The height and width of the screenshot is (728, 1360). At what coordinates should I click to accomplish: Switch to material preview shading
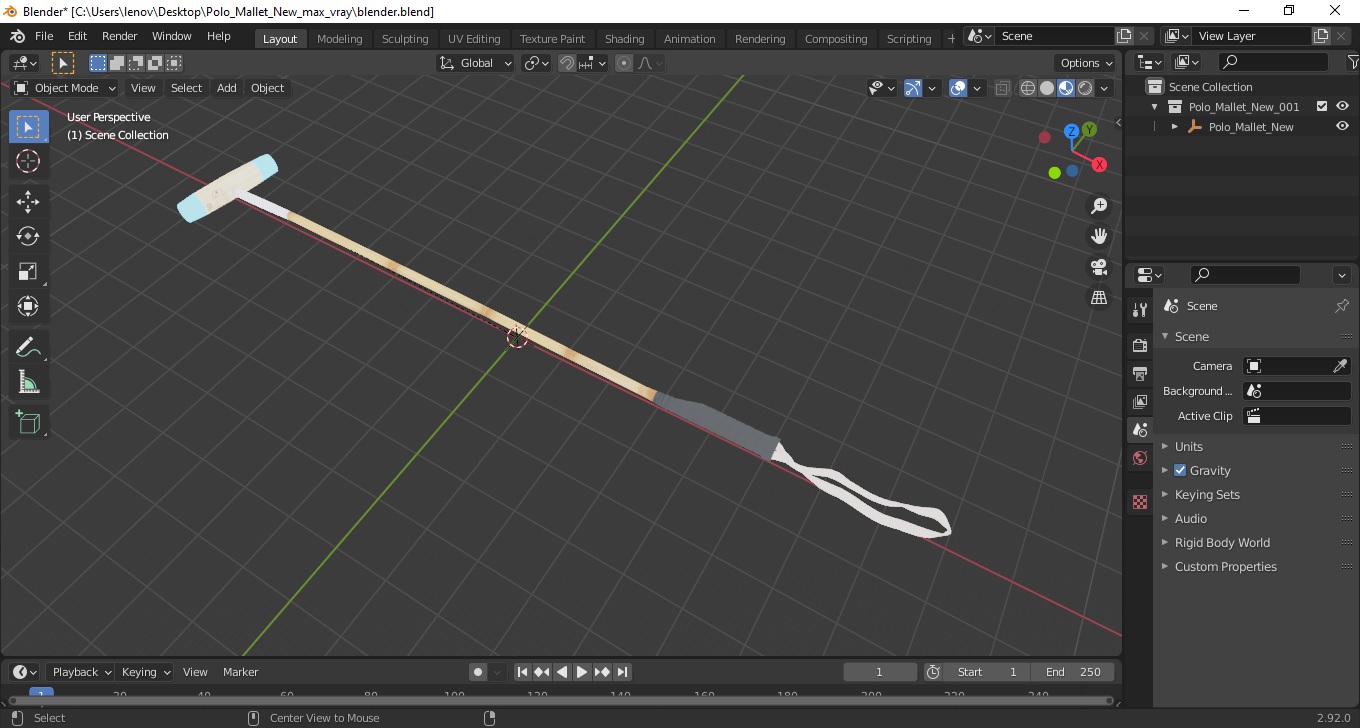(x=1066, y=88)
